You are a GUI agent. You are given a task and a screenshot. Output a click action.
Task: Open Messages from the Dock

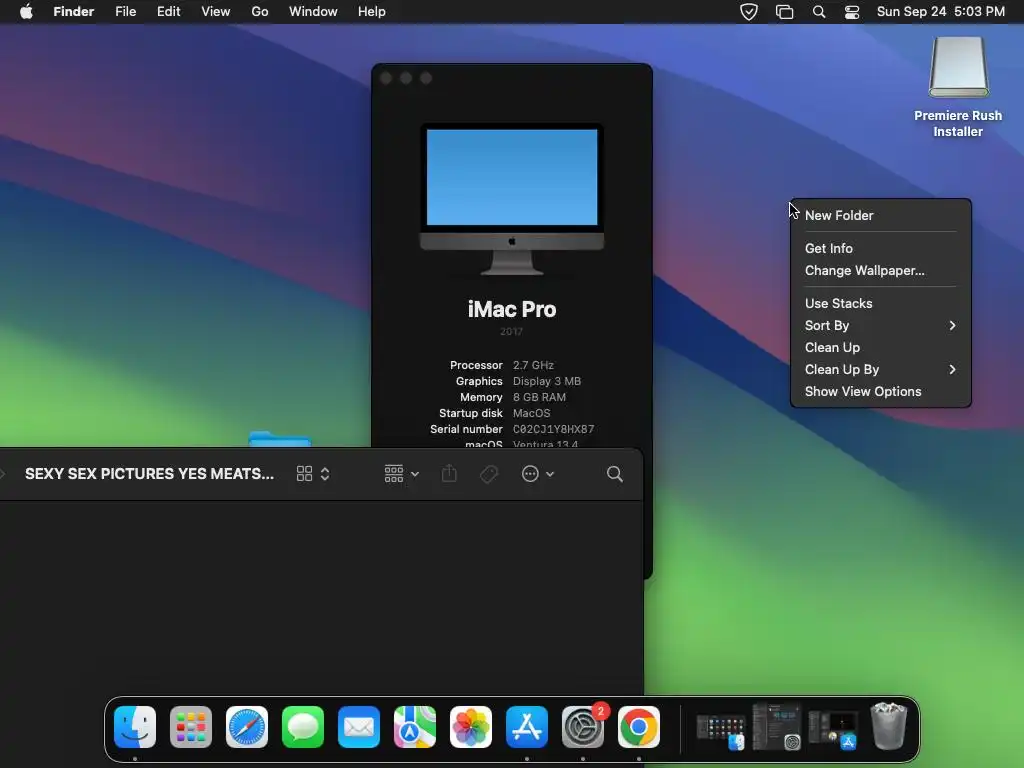click(x=303, y=727)
